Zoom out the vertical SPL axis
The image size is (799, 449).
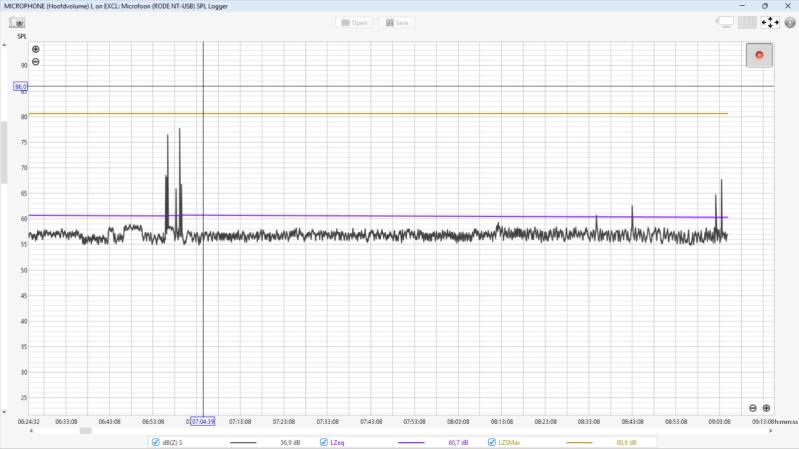[x=36, y=62]
